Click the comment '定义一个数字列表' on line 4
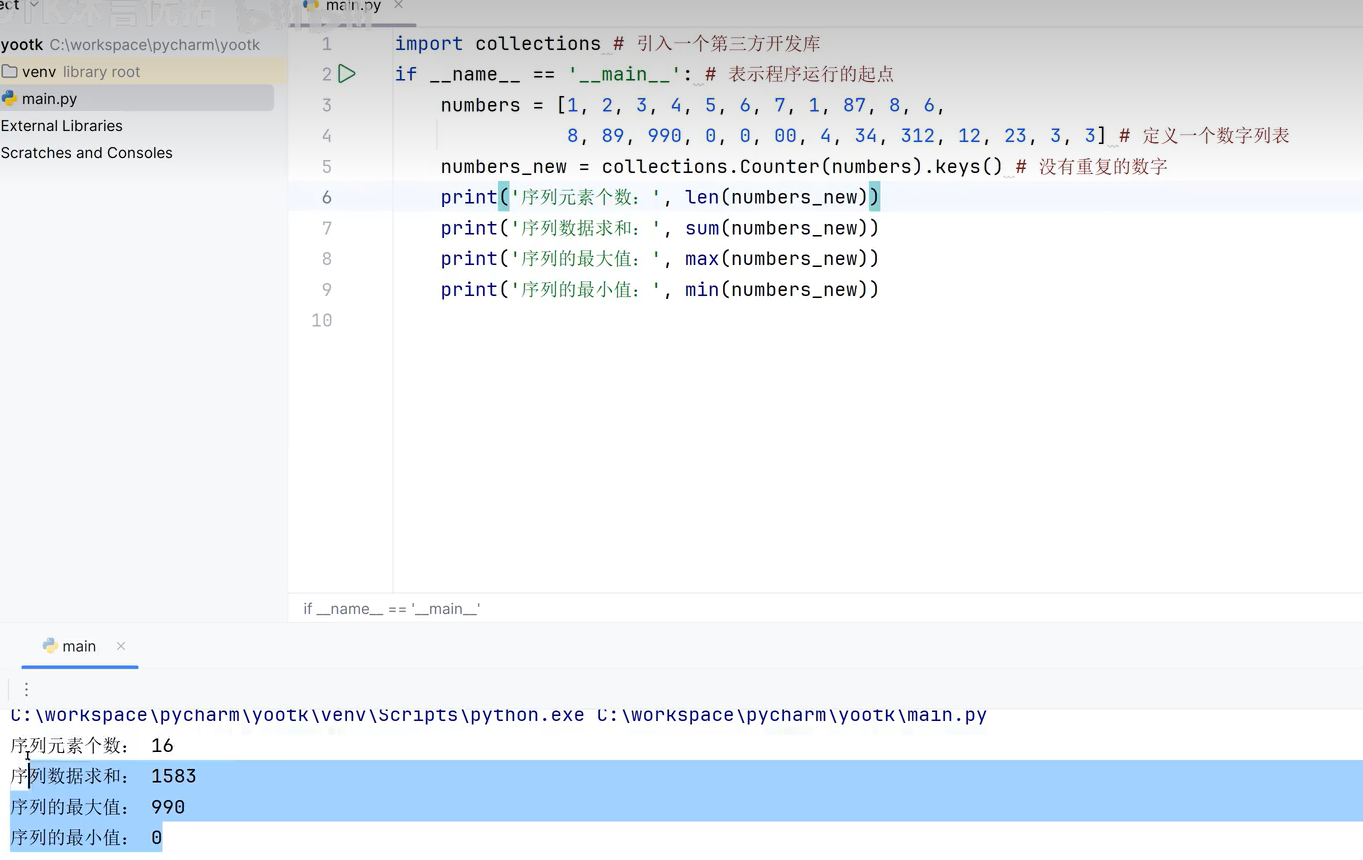1363x860 pixels. click(1216, 136)
